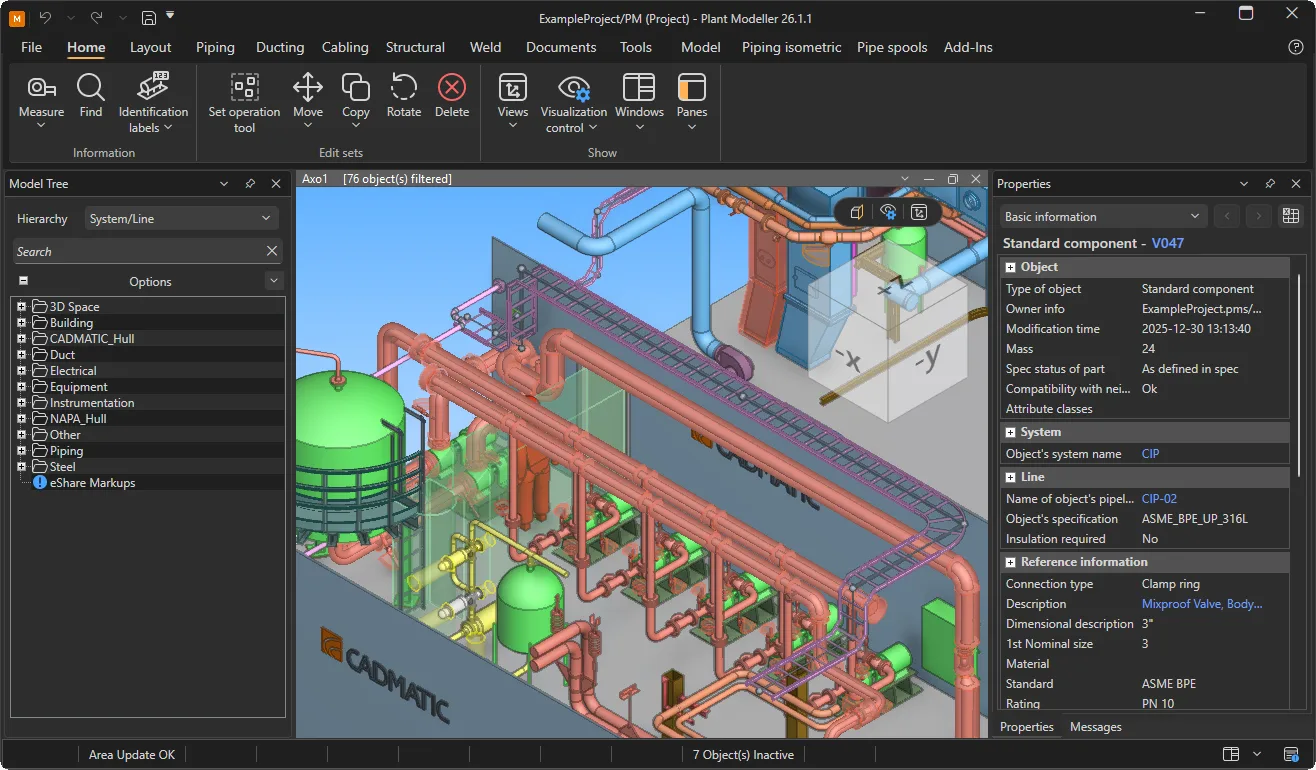Click the red Delete icon

click(452, 87)
